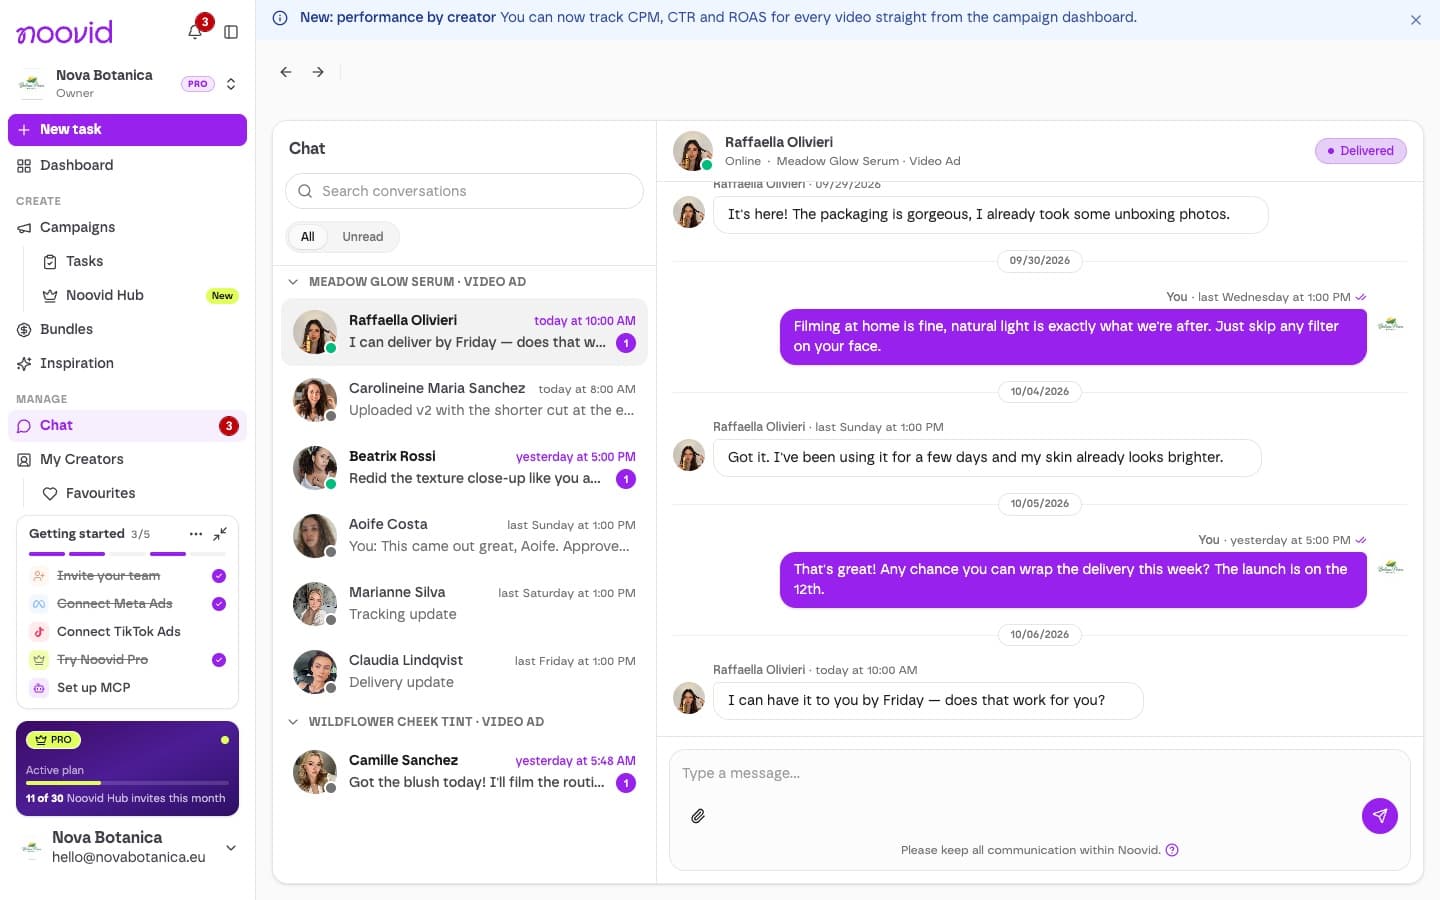Screen dimensions: 1440x900
Task: Open Nova Botanica workspace switcher
Action: coord(127,84)
